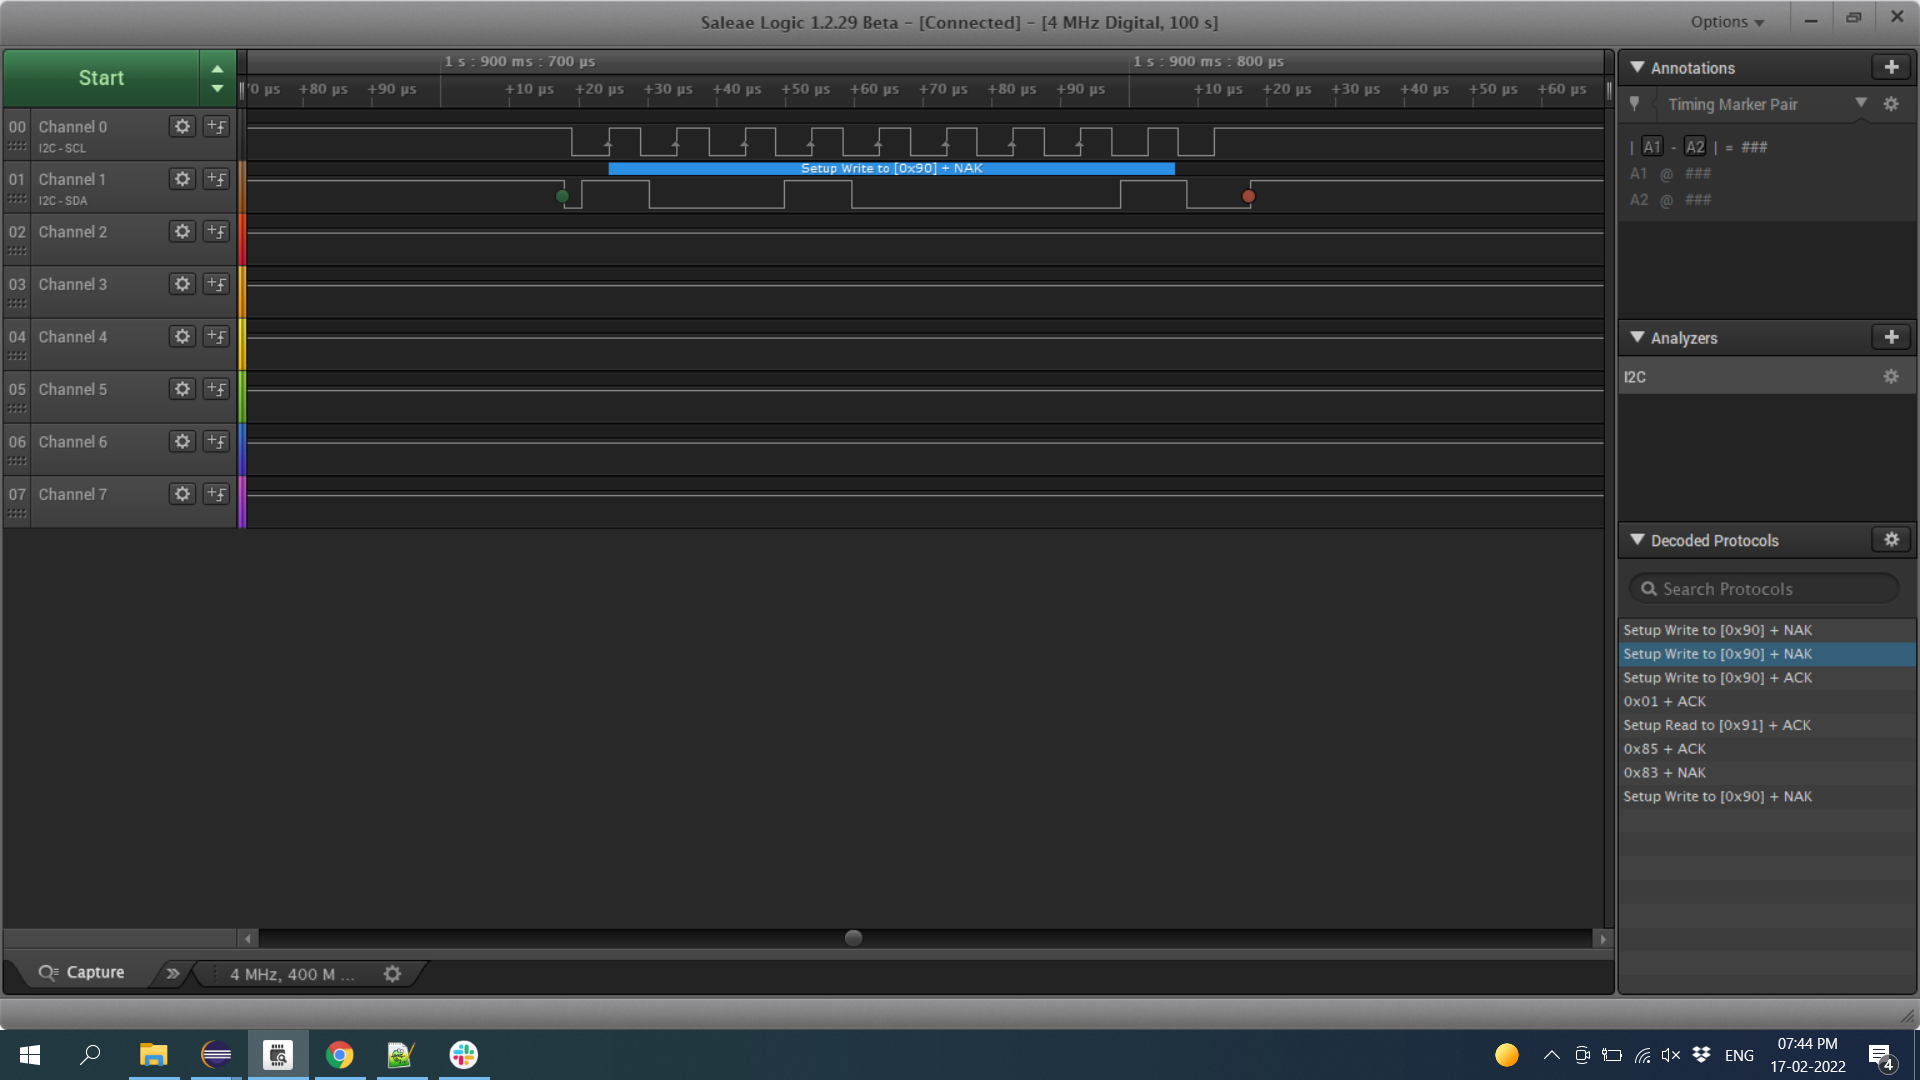Click horizontal scrollbar thumb under waveform
This screenshot has width=1920, height=1080.
[x=853, y=938]
